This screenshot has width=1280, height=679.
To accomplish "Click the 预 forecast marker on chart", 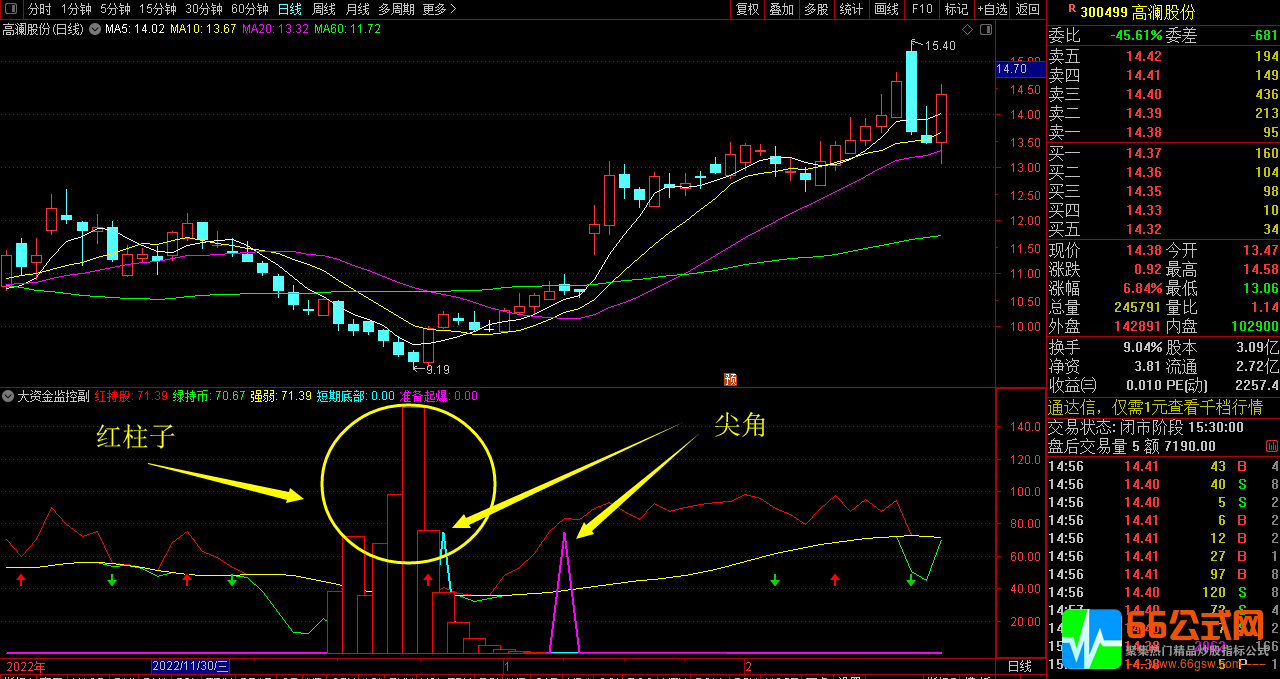I will pos(730,379).
